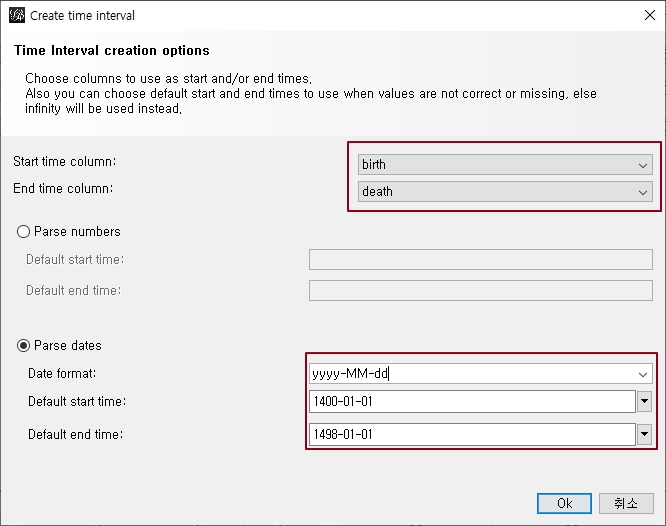Image resolution: width=666 pixels, height=526 pixels.
Task: Click the 1400-01-01 default start time field
Action: 472,402
